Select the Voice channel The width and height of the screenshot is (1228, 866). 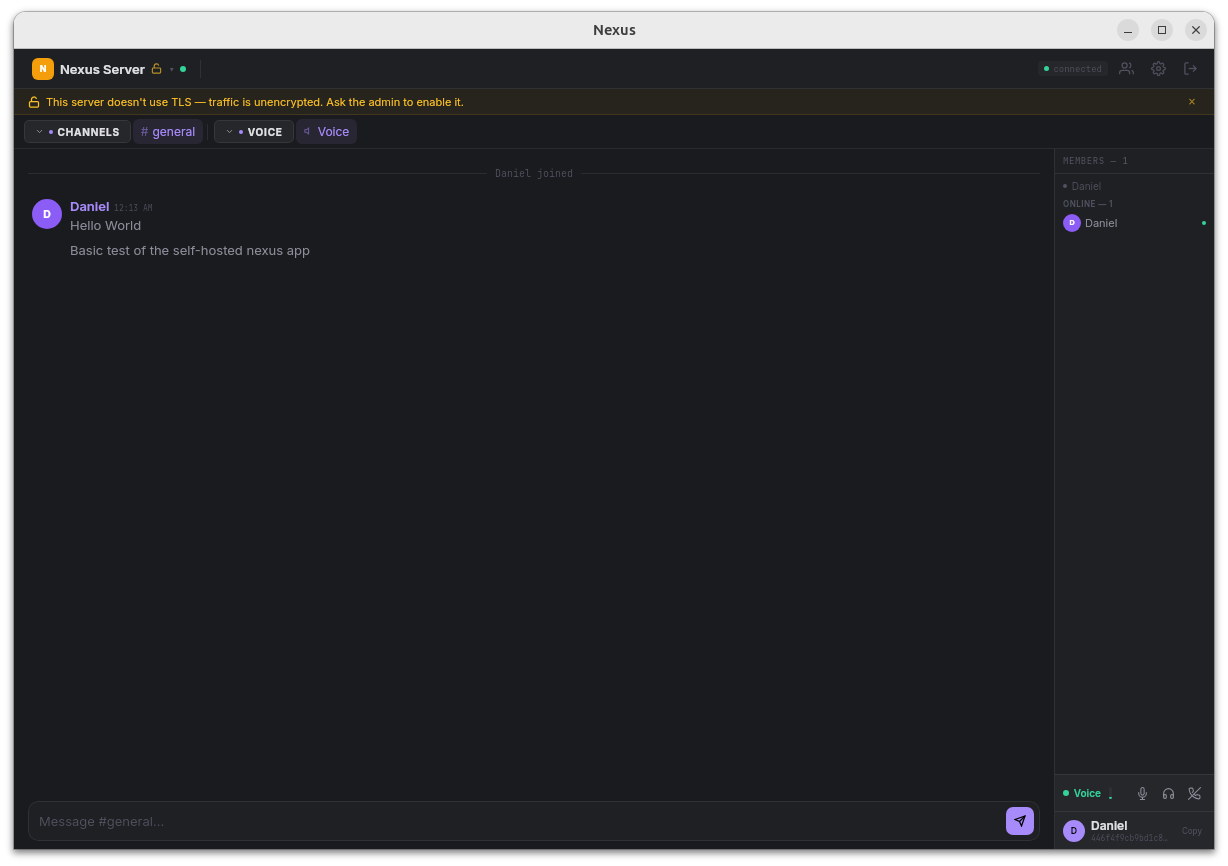click(326, 131)
